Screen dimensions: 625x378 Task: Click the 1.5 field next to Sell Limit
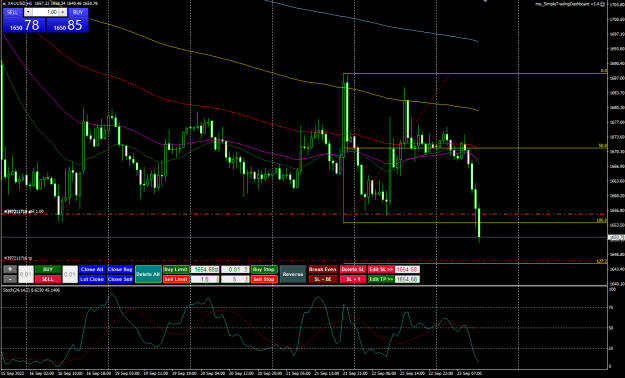pyautogui.click(x=205, y=279)
